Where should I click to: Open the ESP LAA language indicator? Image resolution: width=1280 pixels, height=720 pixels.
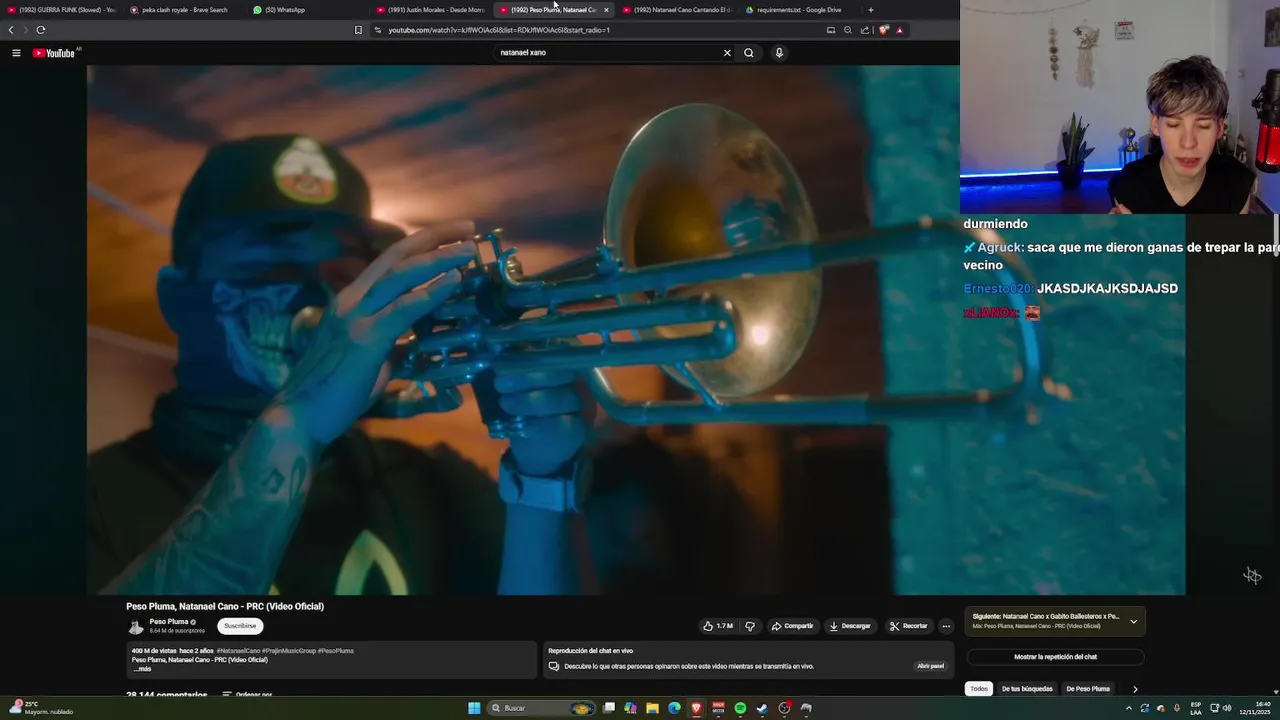pos(1196,708)
